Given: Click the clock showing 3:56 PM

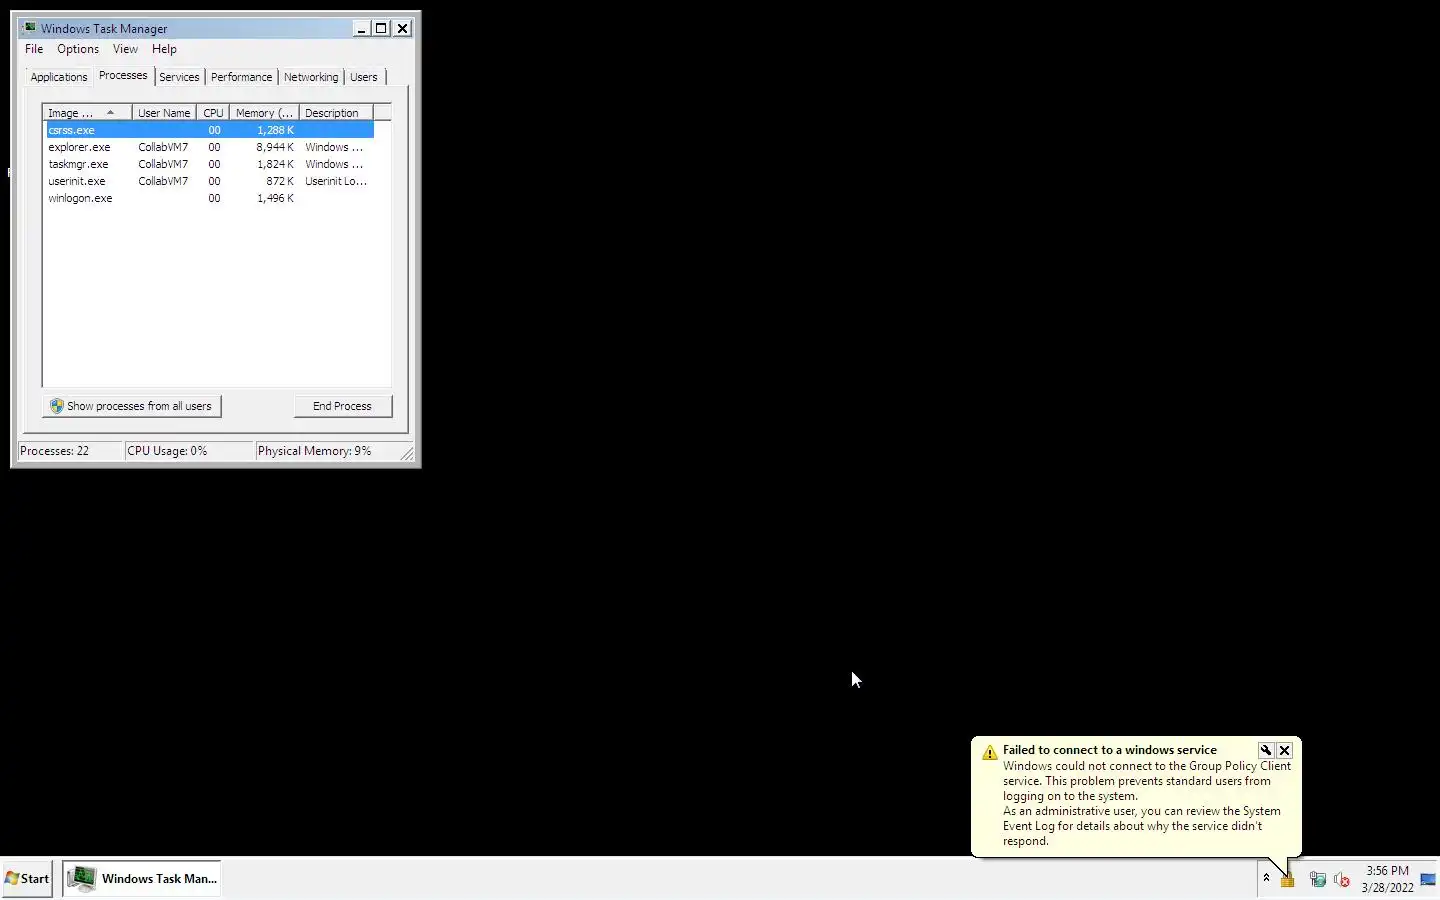Looking at the screenshot, I should click(1387, 879).
